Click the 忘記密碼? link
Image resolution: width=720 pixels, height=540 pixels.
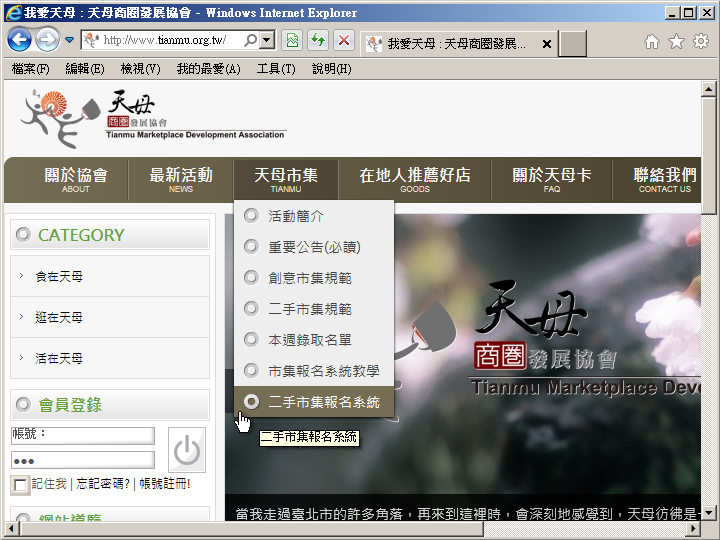pos(103,484)
